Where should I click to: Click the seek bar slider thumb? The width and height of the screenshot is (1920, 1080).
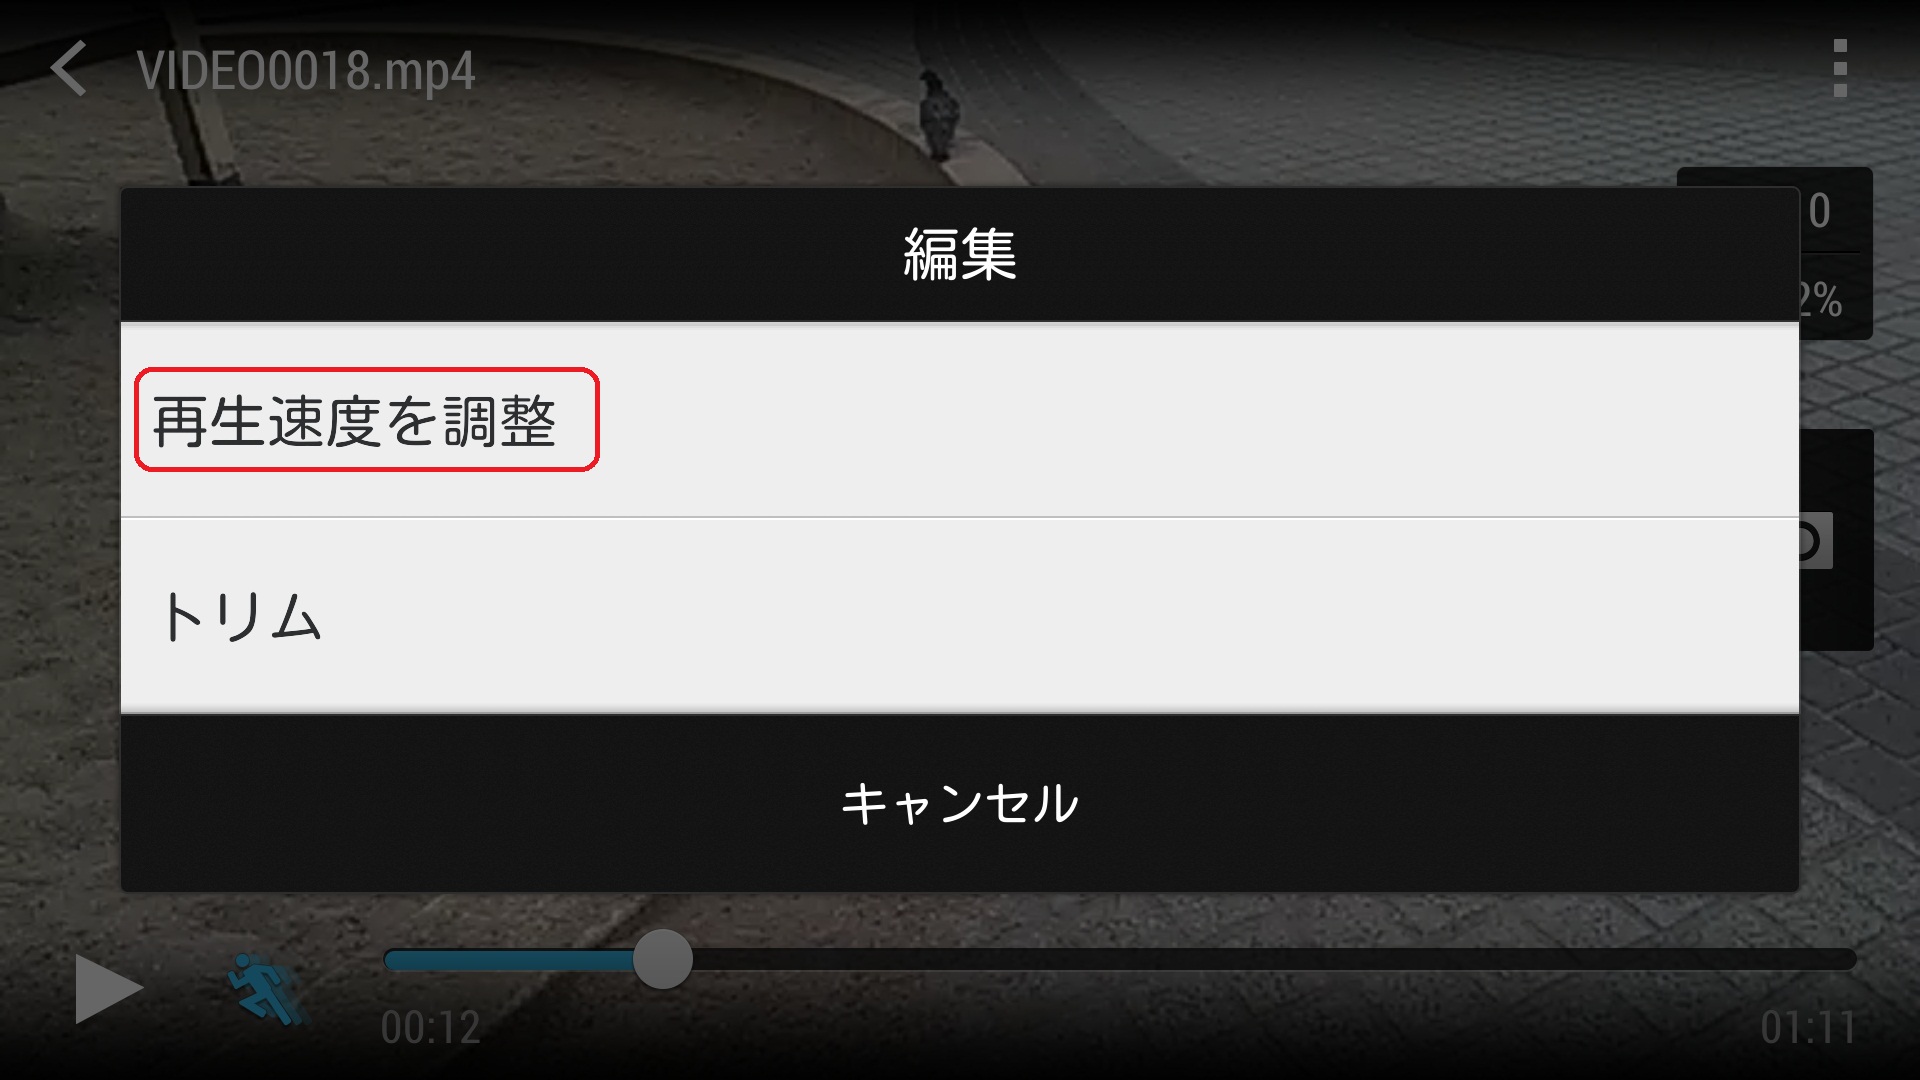coord(663,959)
